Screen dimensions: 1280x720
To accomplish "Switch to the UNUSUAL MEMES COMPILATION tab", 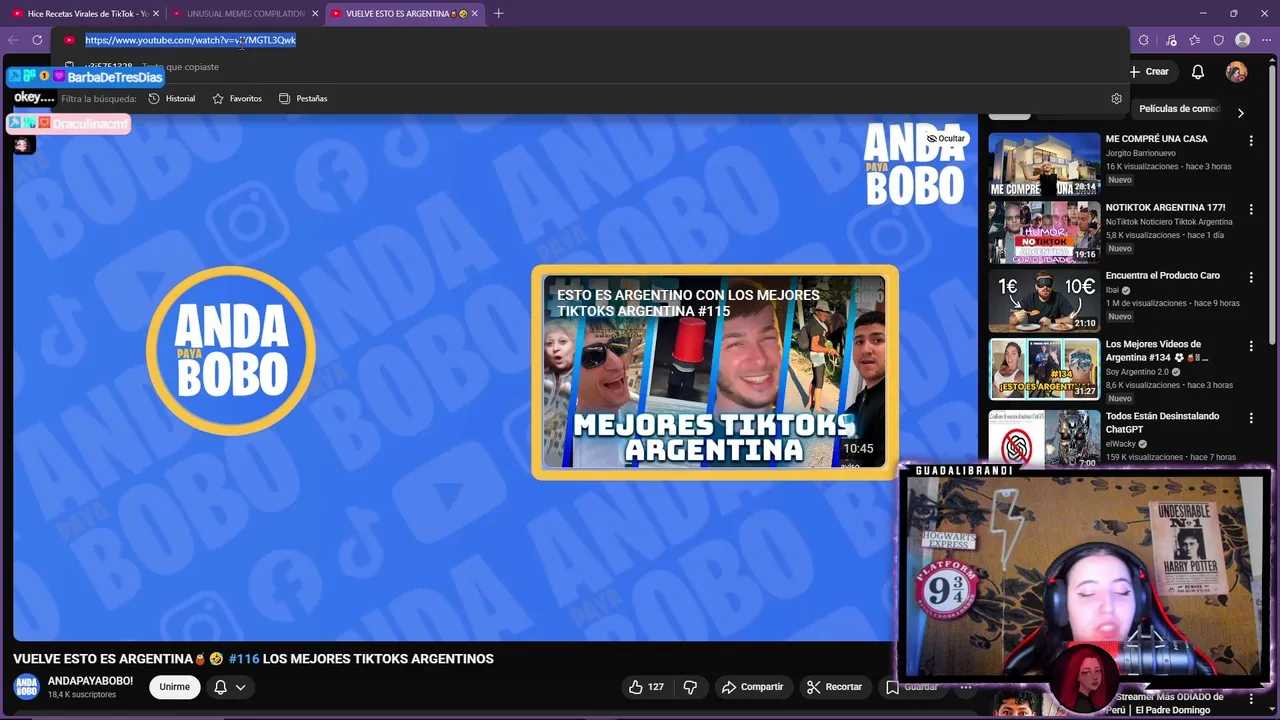I will point(245,13).
